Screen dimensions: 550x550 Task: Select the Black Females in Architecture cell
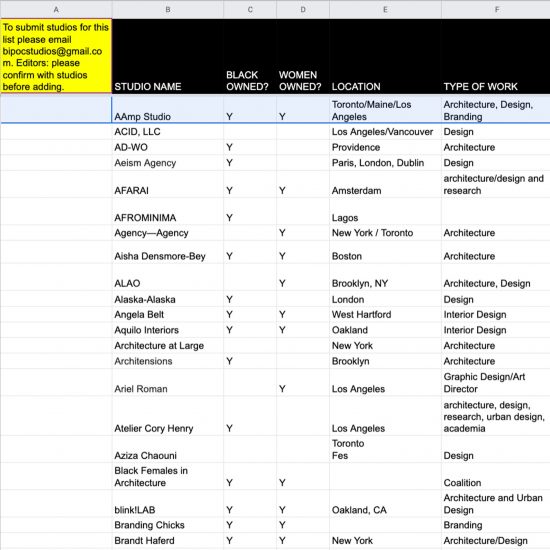[x=168, y=476]
